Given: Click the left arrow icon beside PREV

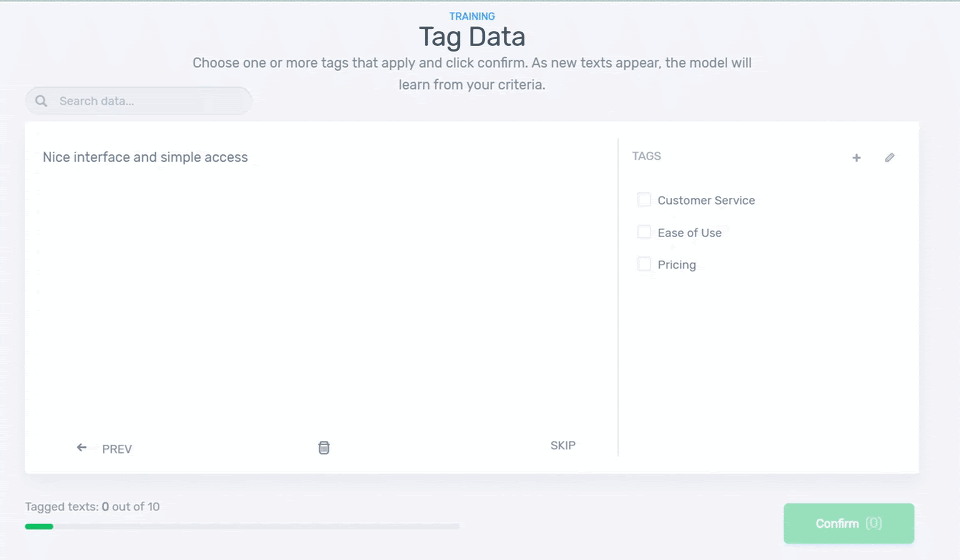Looking at the screenshot, I should pos(82,448).
